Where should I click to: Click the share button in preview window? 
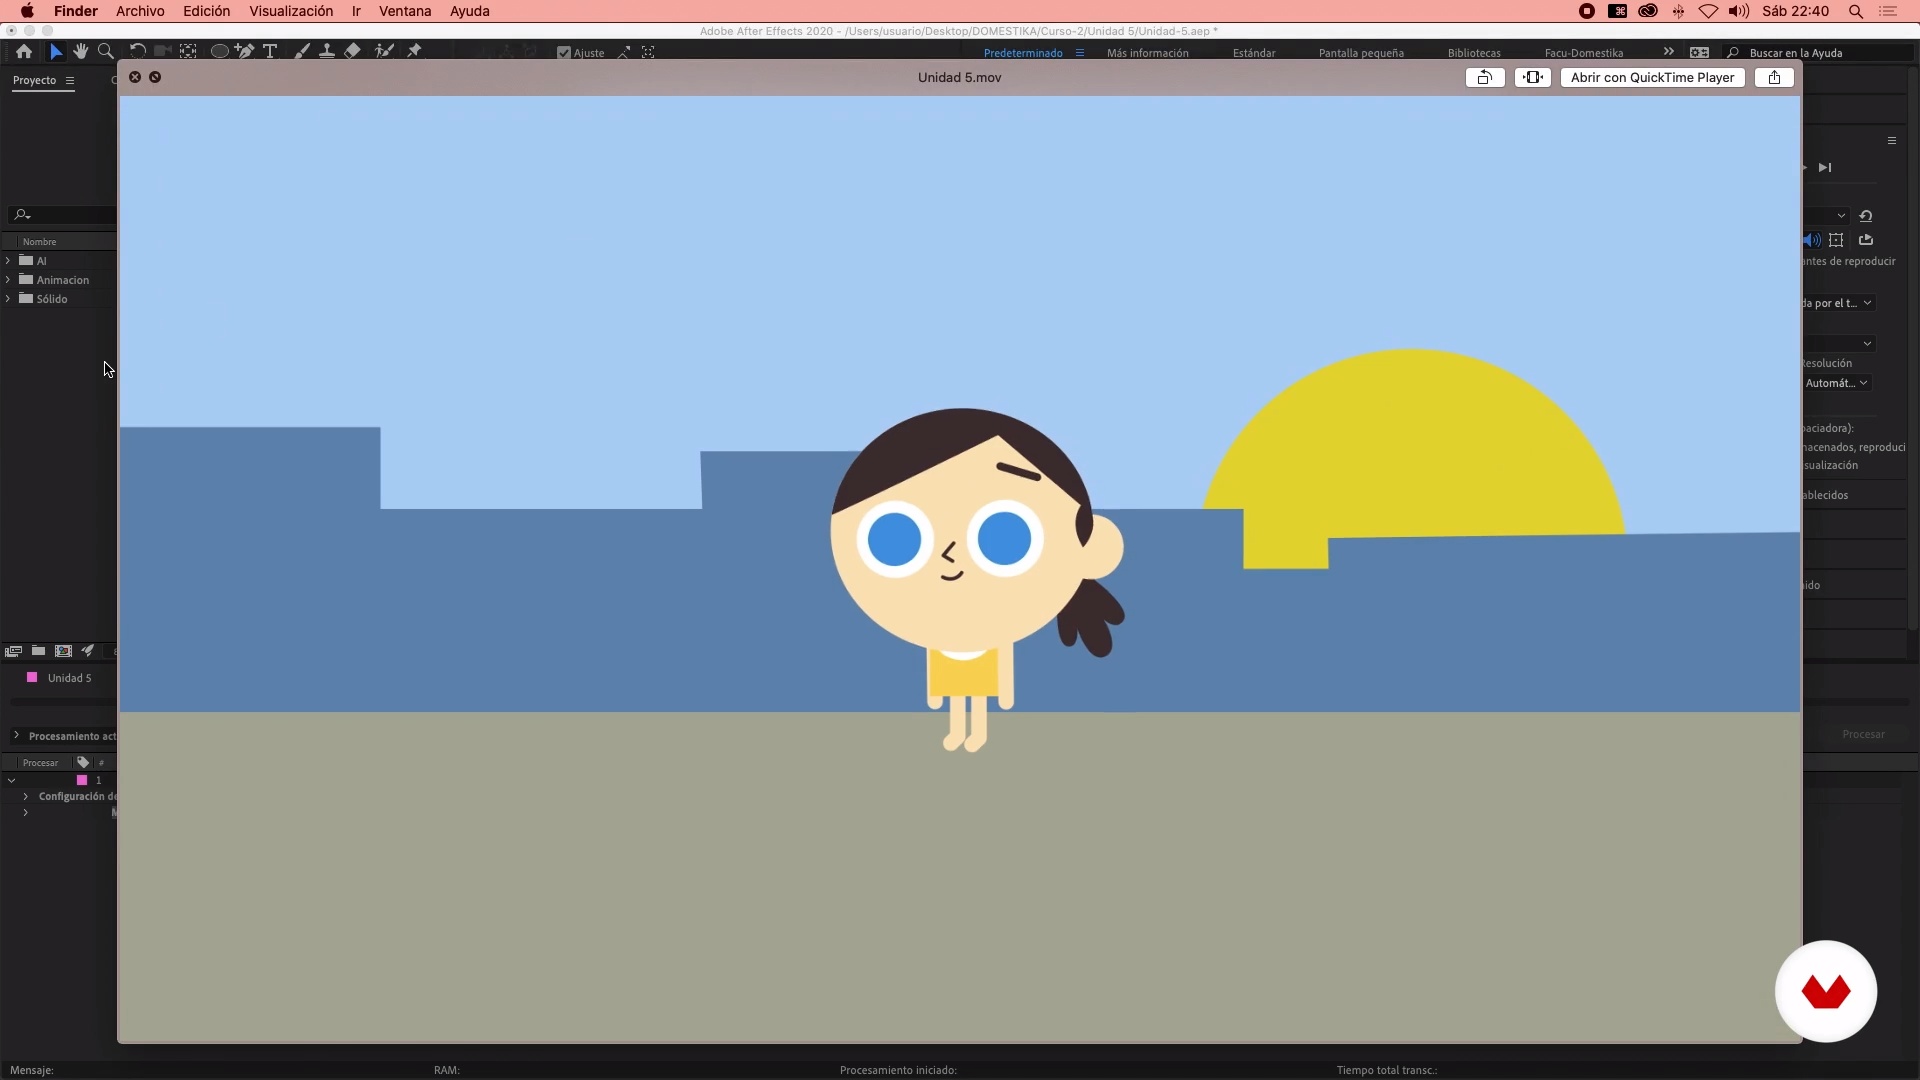pos(1774,77)
